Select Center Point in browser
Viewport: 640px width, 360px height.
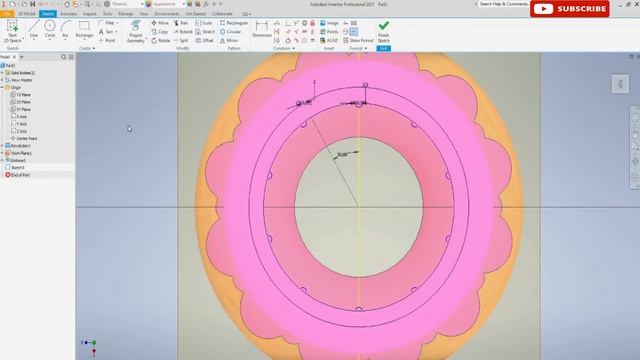click(x=24, y=138)
